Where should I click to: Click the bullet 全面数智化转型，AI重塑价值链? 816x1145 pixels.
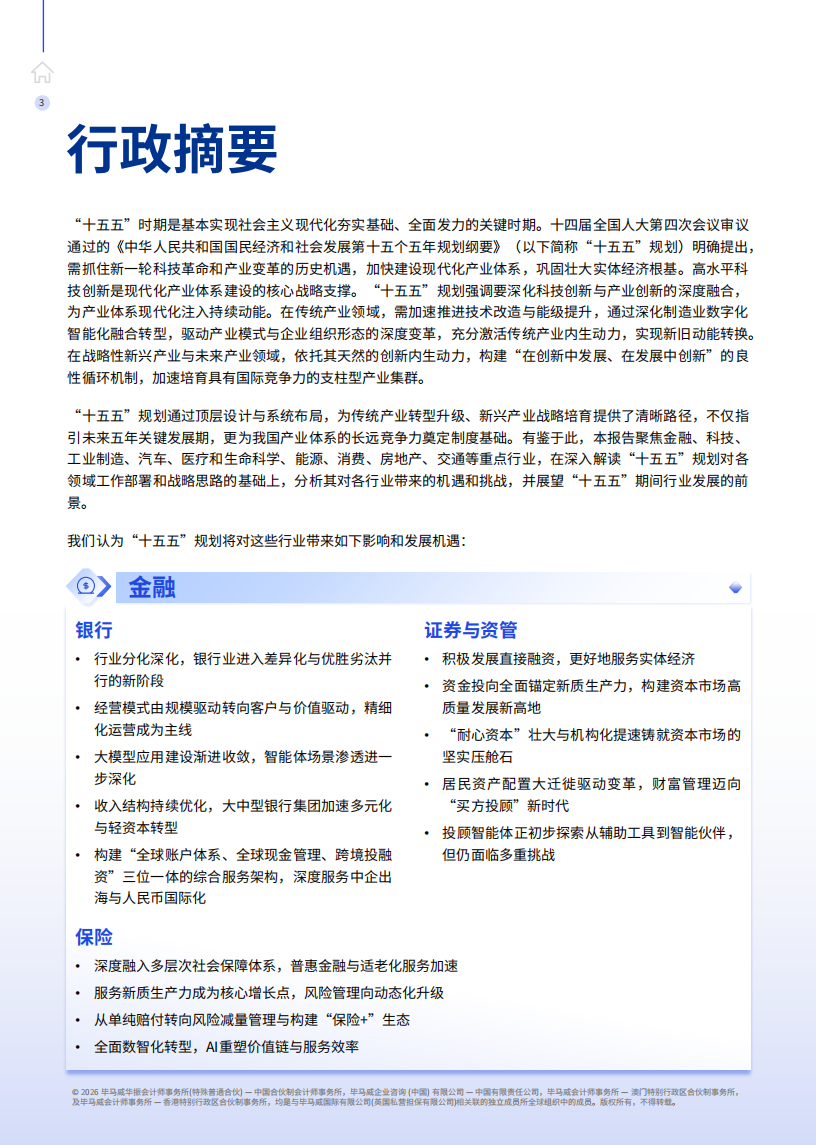point(226,1047)
